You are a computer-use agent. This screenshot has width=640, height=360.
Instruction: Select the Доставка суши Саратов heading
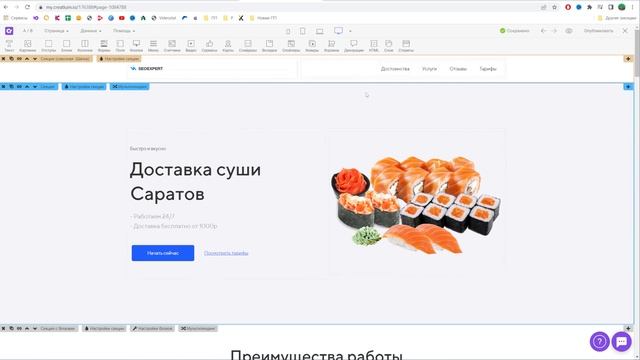(196, 182)
